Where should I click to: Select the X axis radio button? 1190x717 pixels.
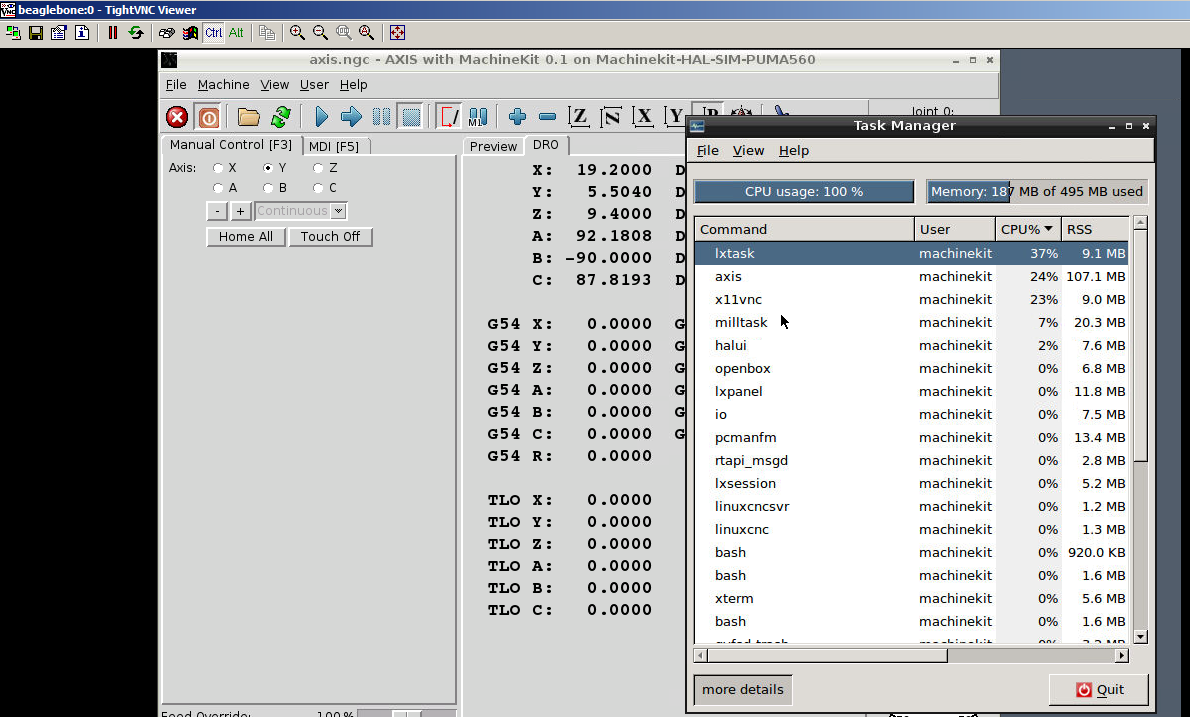219,168
